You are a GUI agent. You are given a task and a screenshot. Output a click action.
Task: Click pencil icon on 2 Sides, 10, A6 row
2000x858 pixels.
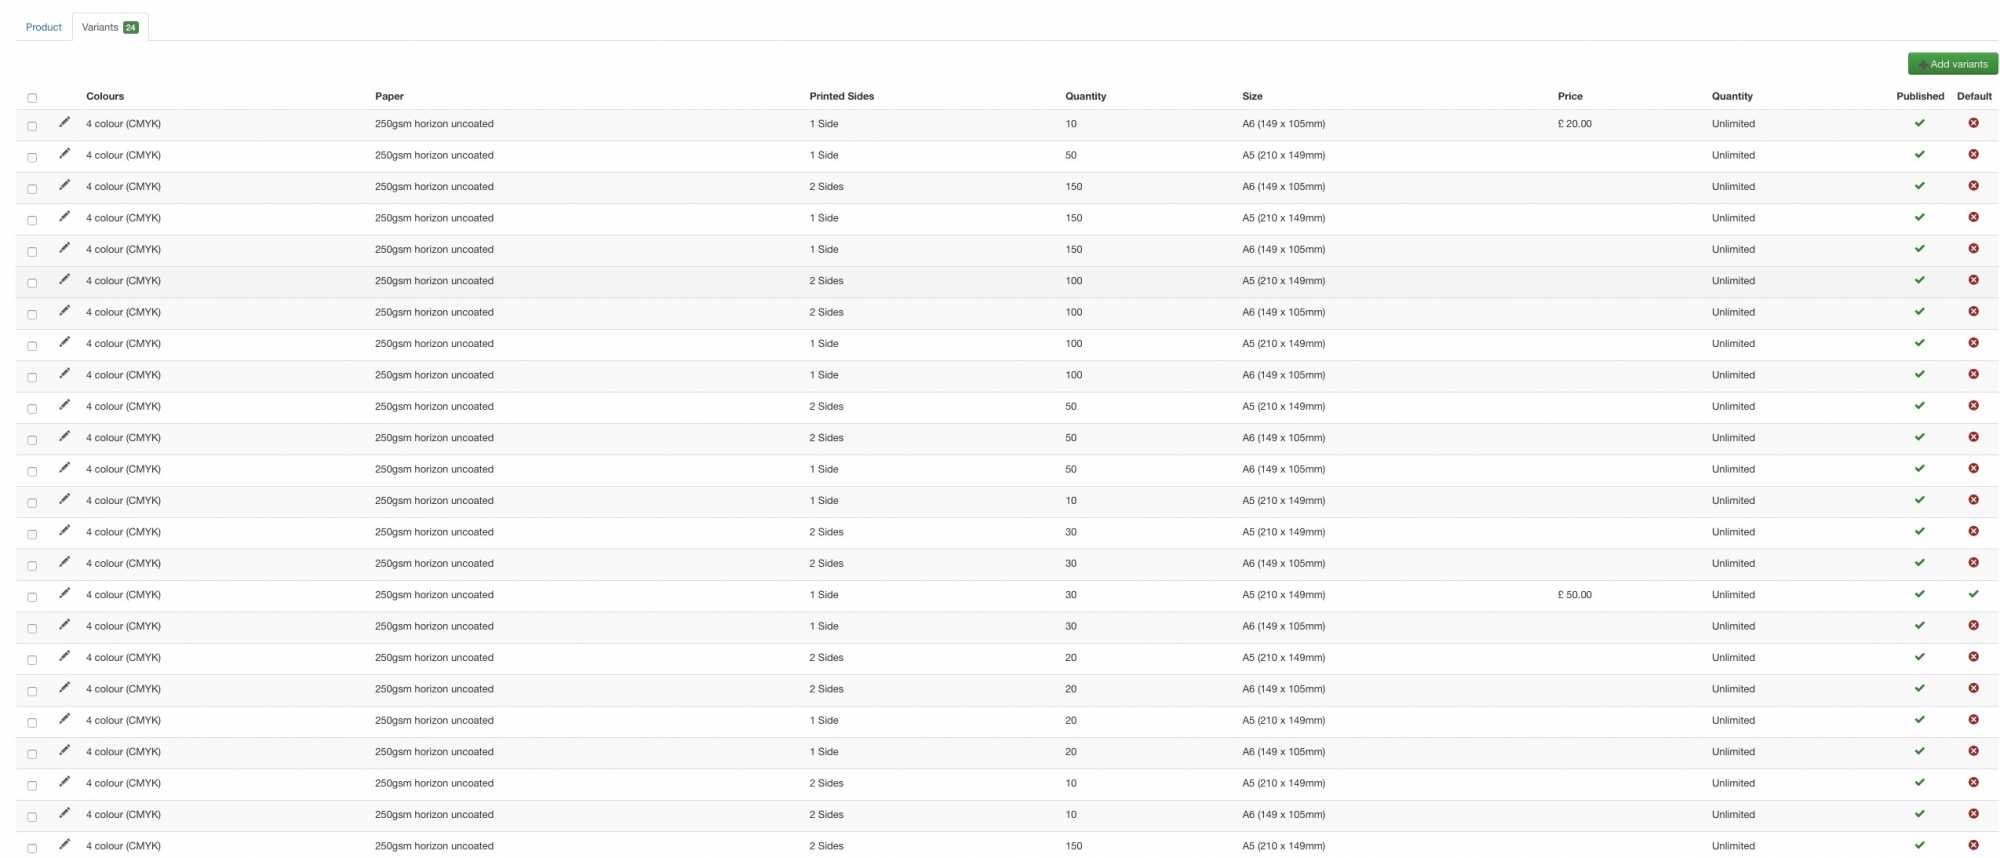[64, 813]
